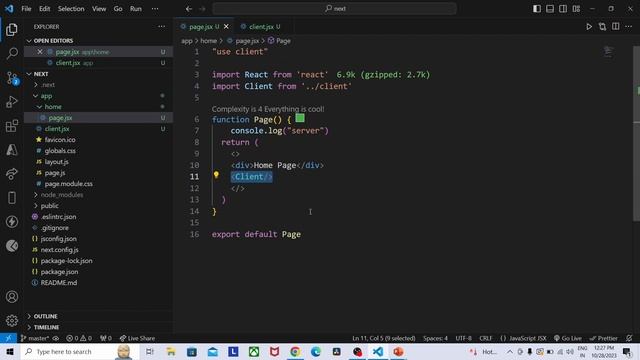The width and height of the screenshot is (640, 360).
Task: Open the Live Share view in activity bar
Action: pyautogui.click(x=12, y=174)
